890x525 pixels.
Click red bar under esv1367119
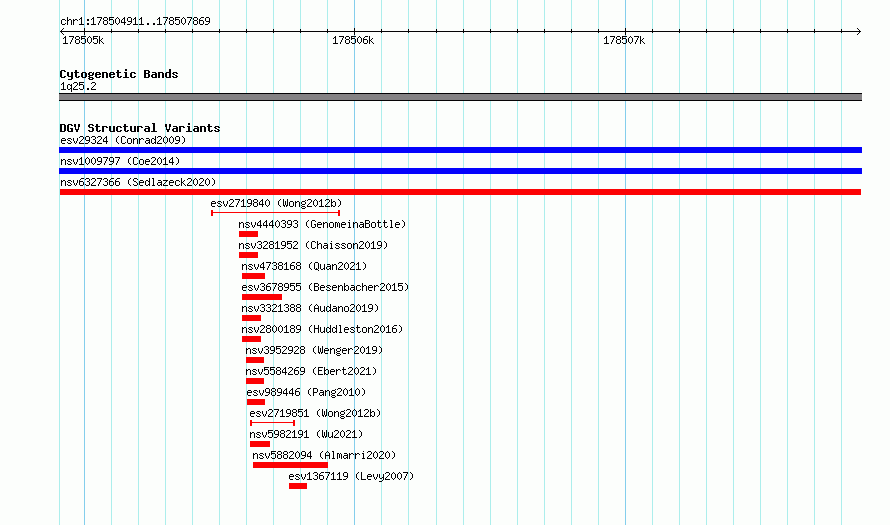coord(298,486)
